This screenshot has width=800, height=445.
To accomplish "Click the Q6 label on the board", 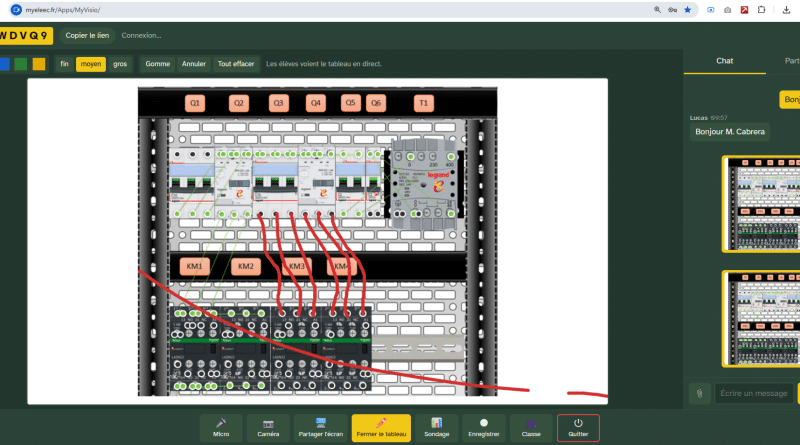I will tap(376, 103).
